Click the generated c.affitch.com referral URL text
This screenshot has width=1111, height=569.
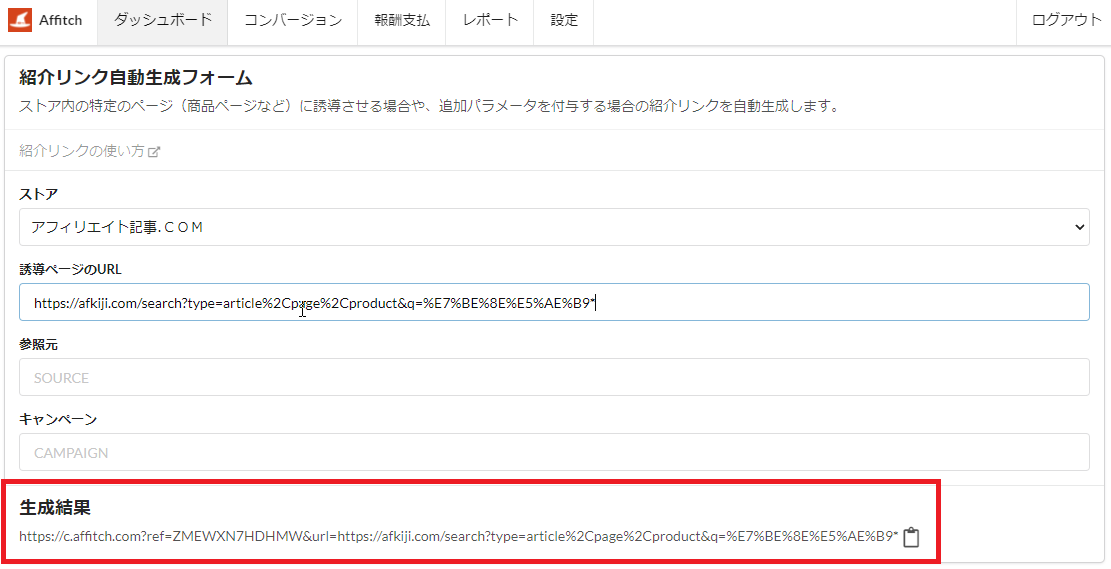click(x=458, y=537)
